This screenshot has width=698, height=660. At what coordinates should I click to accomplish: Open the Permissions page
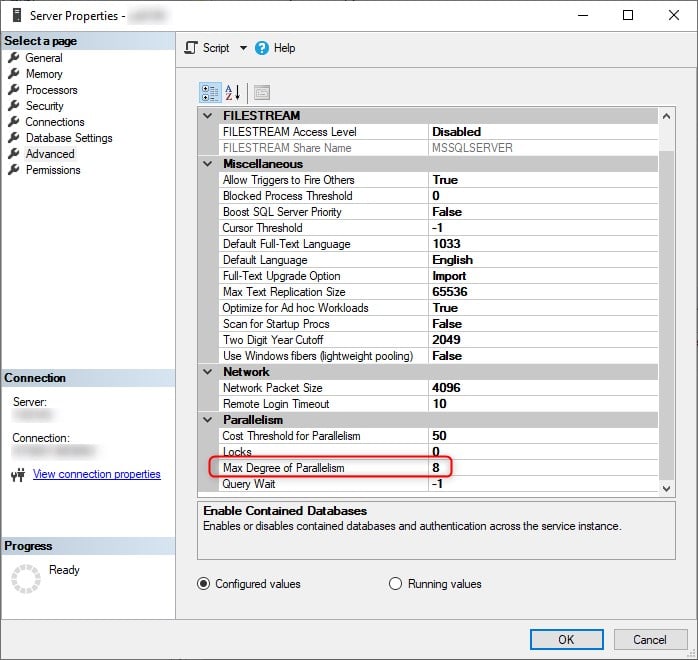pyautogui.click(x=53, y=170)
